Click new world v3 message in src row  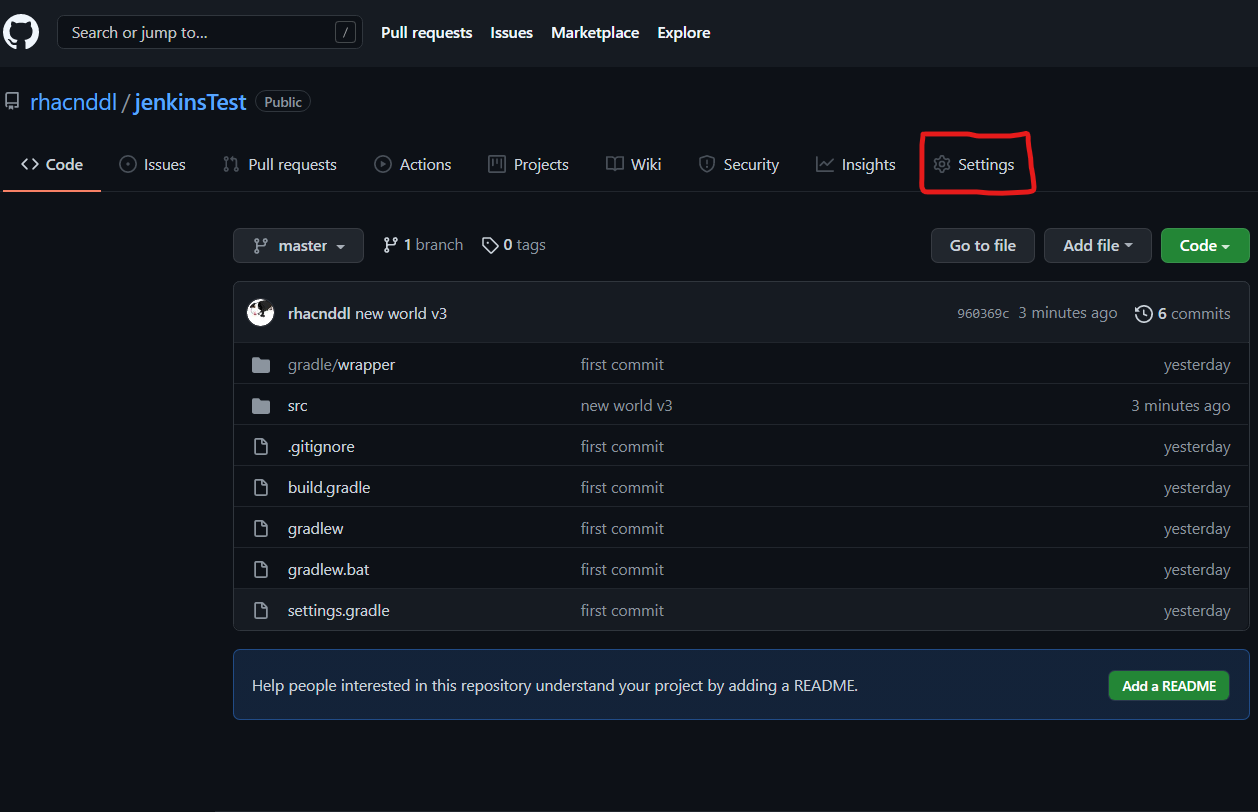click(627, 406)
